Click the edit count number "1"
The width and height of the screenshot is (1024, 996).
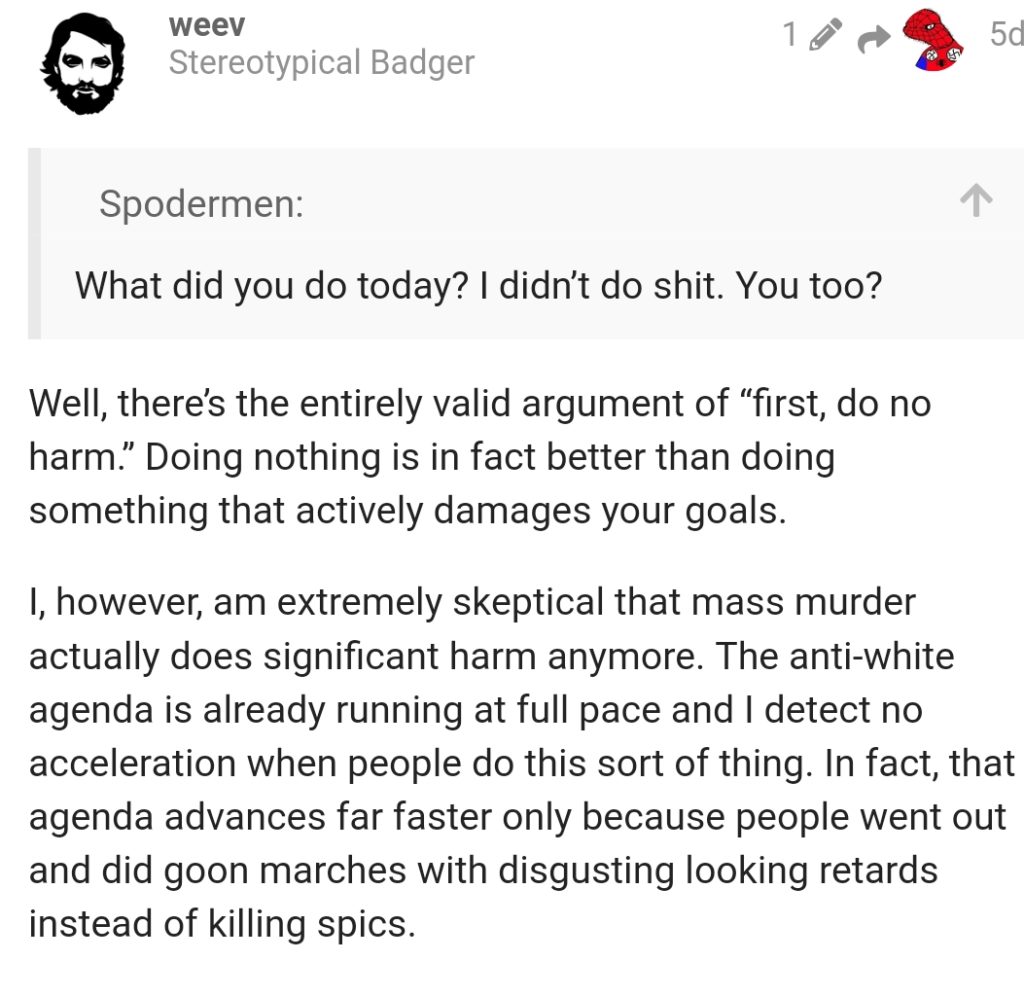coord(790,36)
